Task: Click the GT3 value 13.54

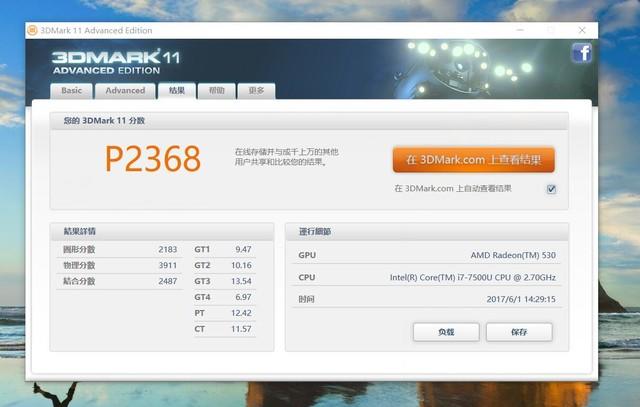Action: 241,281
